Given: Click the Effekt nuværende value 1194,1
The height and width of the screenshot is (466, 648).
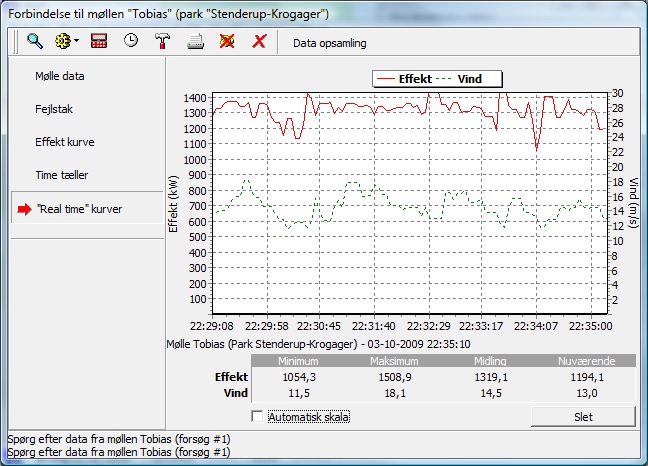Looking at the screenshot, I should point(587,377).
